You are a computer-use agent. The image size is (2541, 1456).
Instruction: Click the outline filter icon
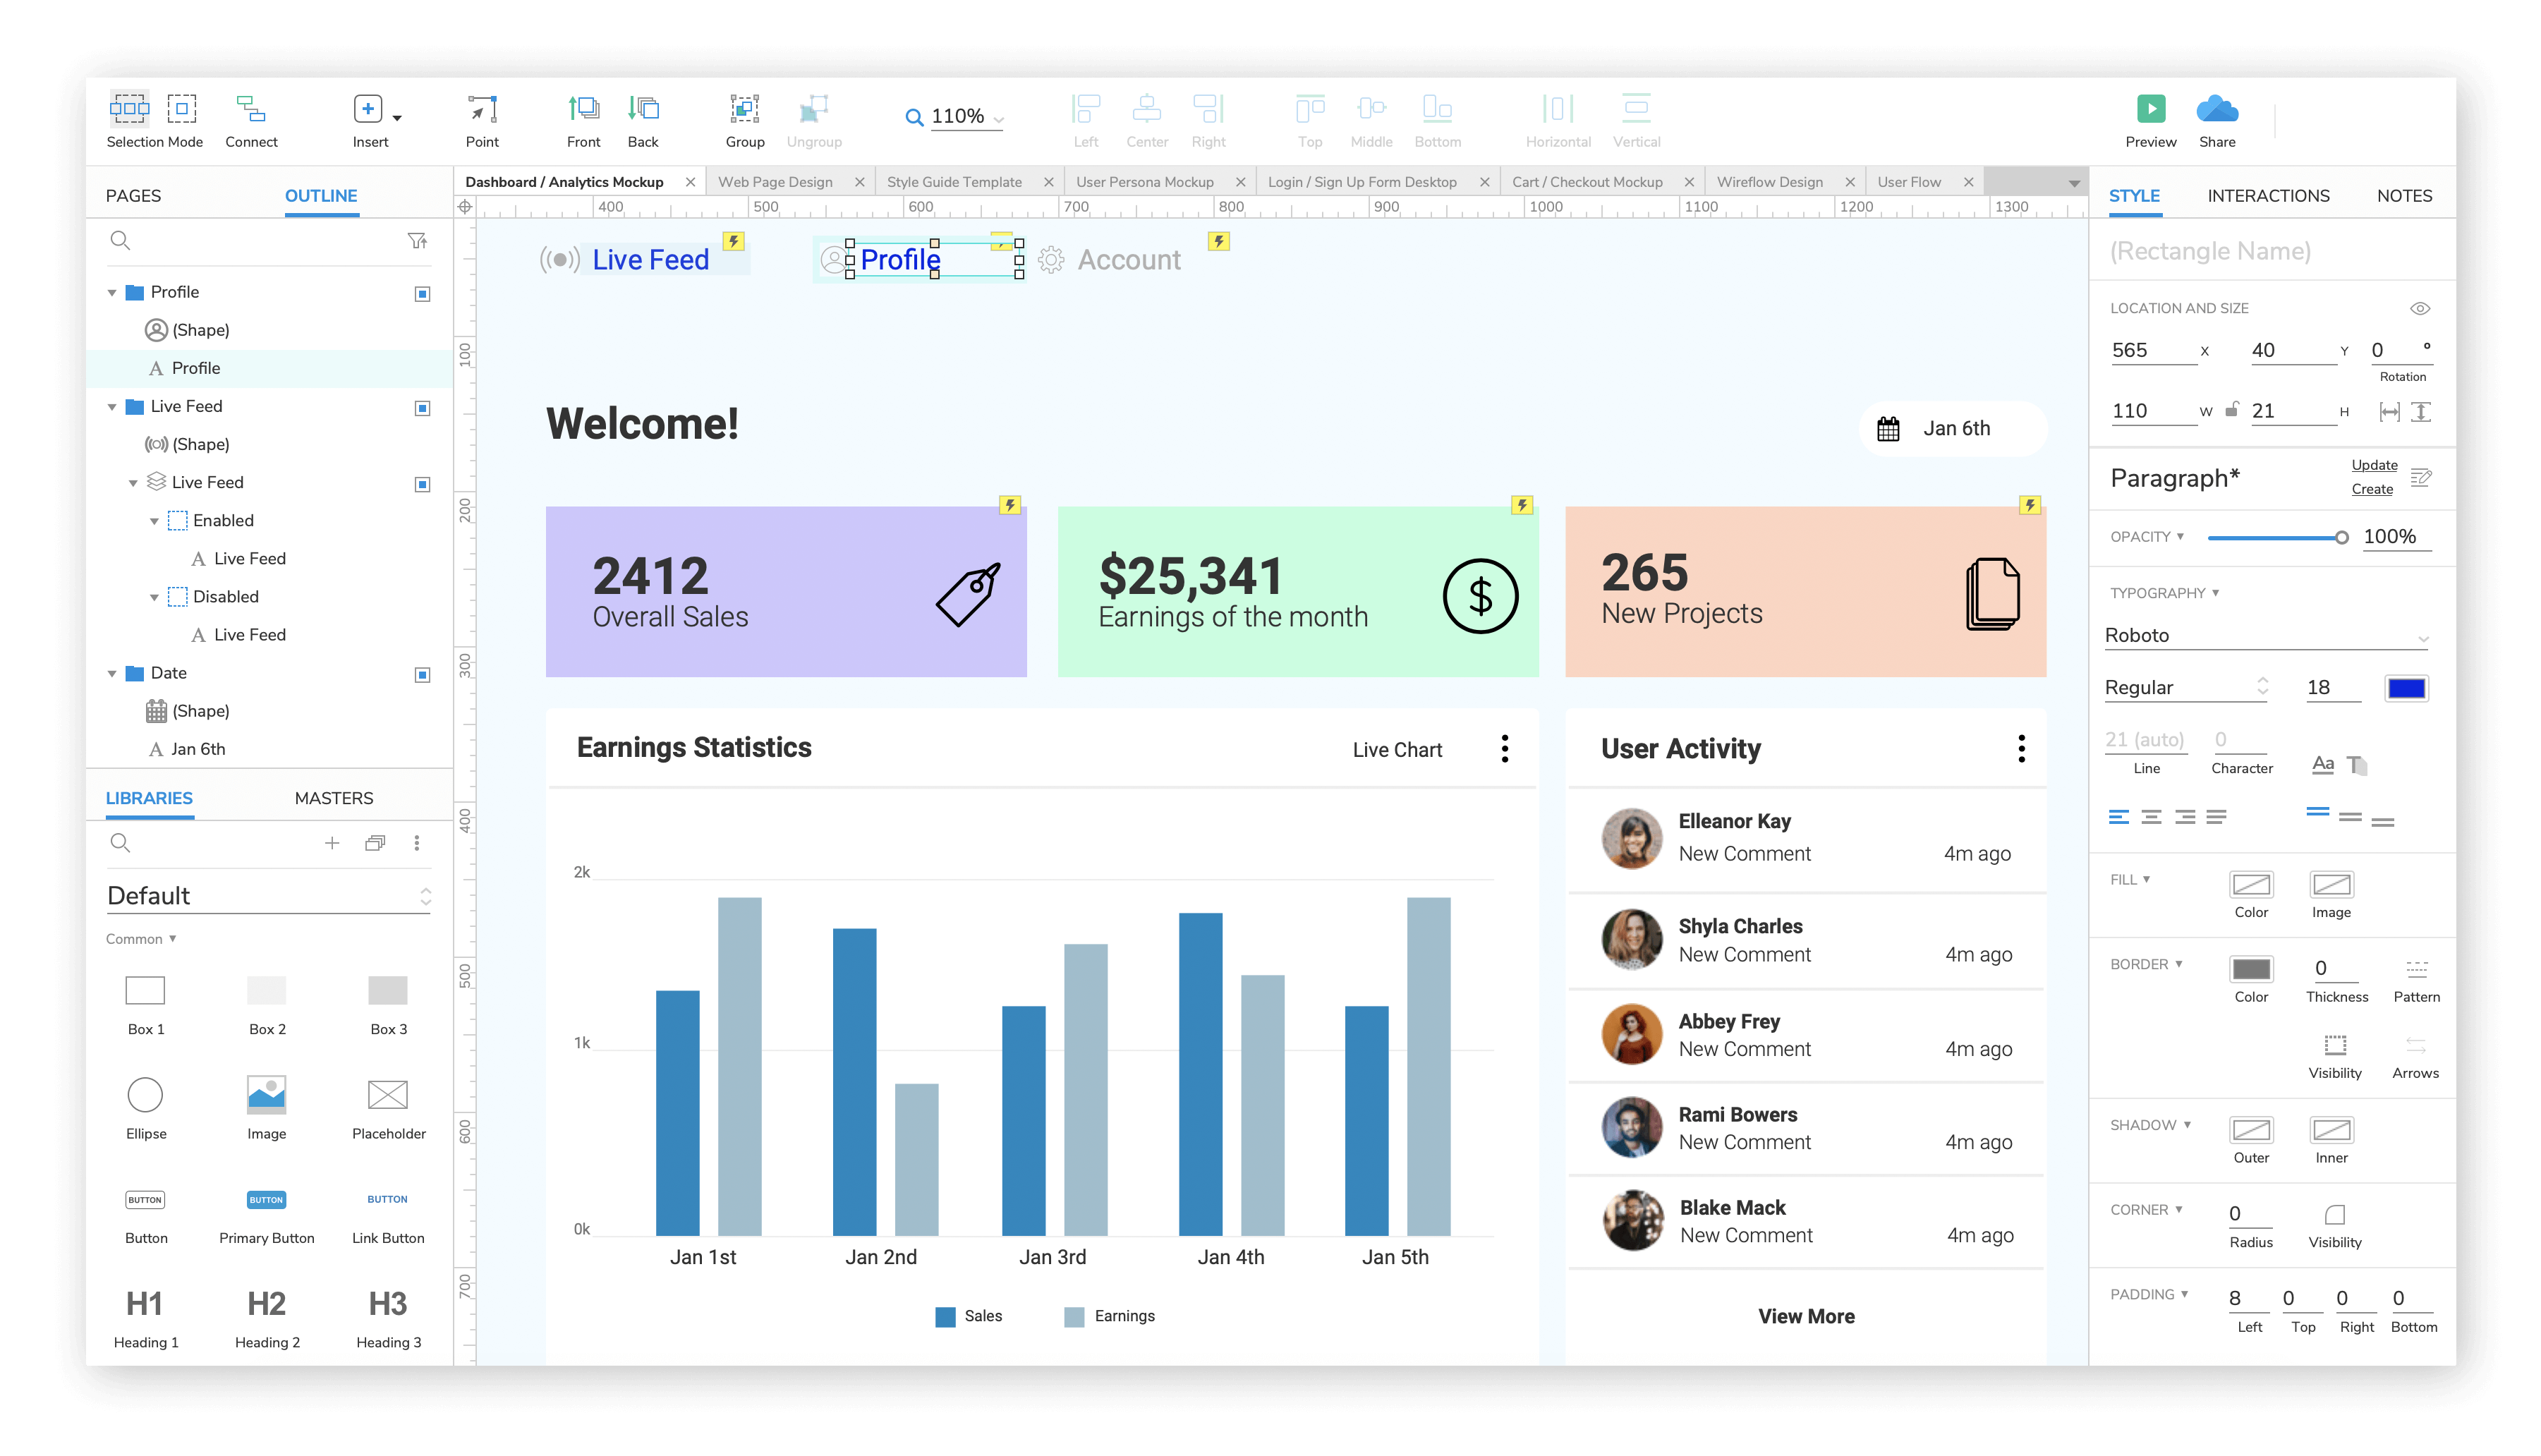[417, 240]
